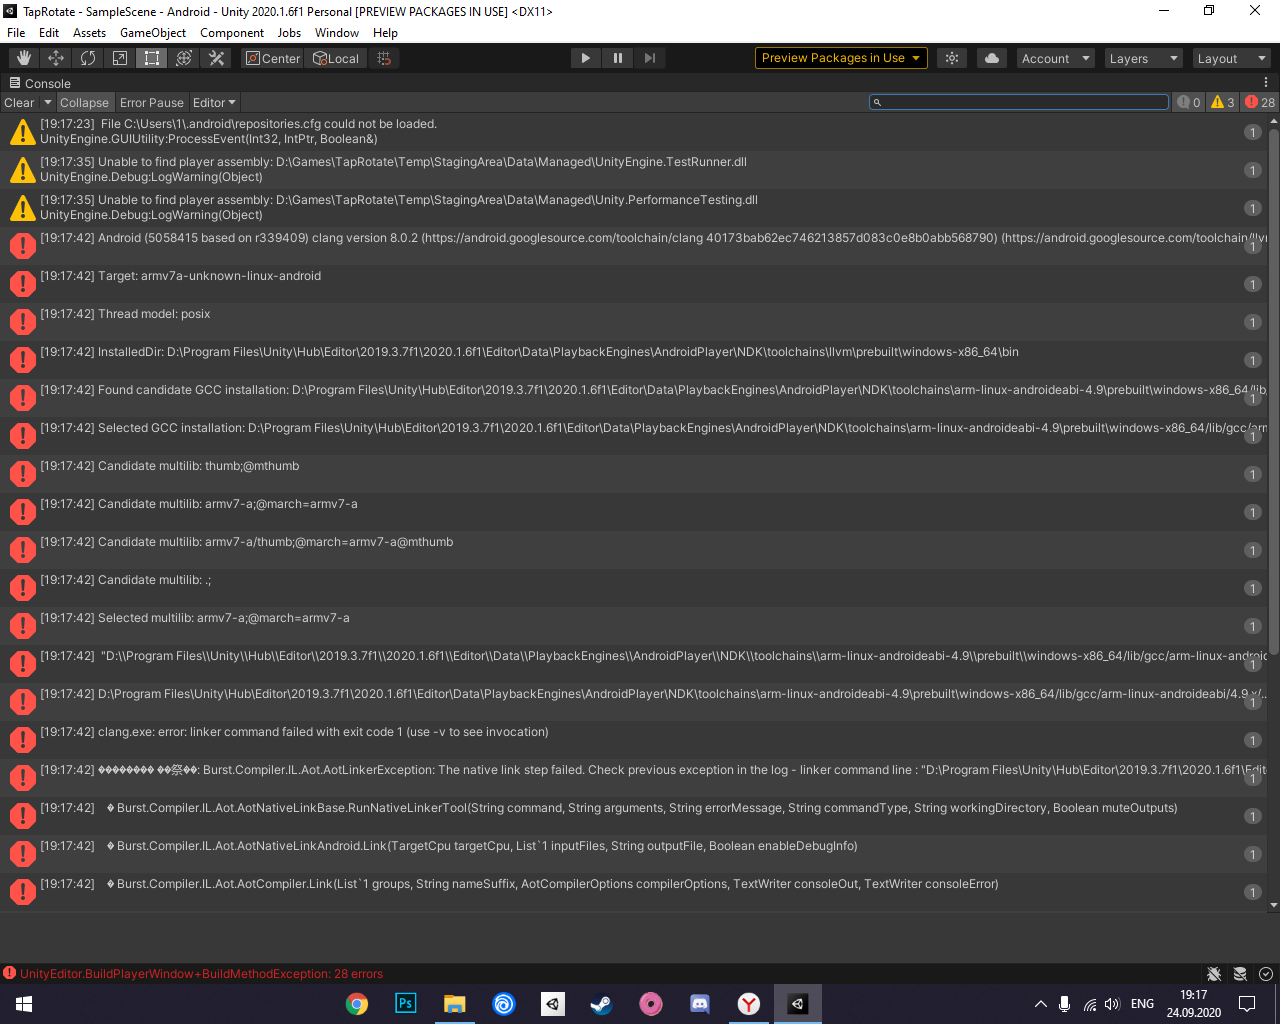Select Target armv7a-unknown-linux-android error
1280x1024 pixels.
[632, 284]
